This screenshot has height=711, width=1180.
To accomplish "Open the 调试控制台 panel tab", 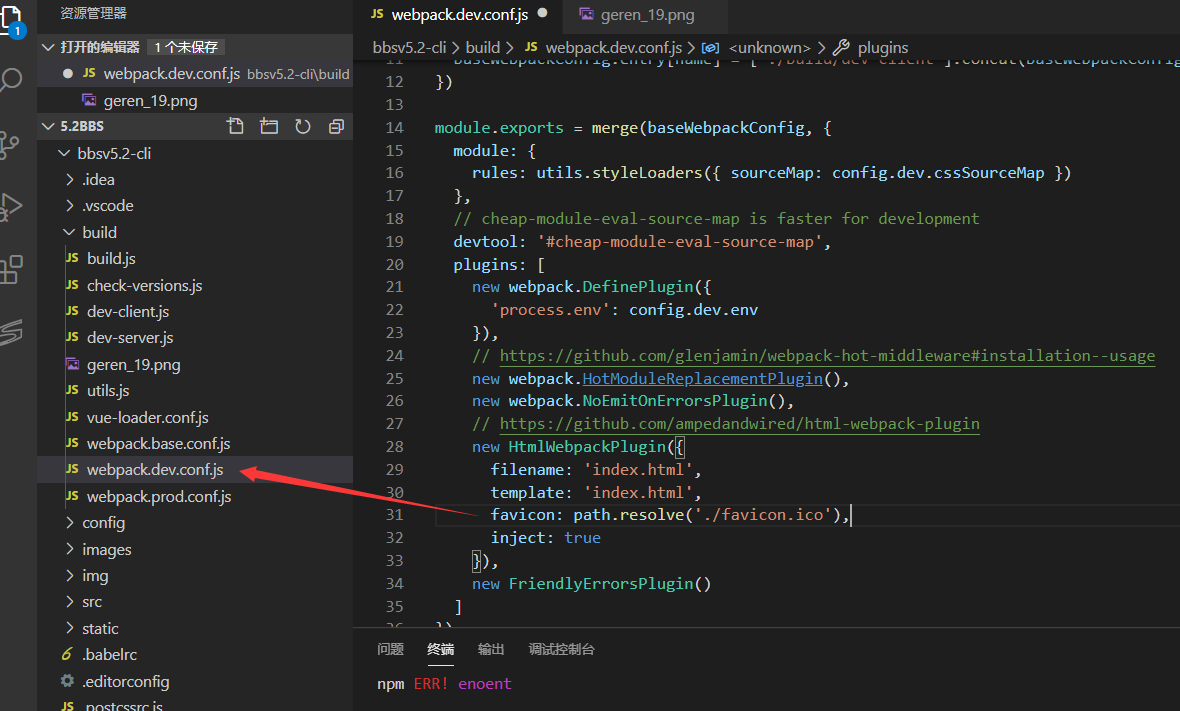I will tap(561, 649).
